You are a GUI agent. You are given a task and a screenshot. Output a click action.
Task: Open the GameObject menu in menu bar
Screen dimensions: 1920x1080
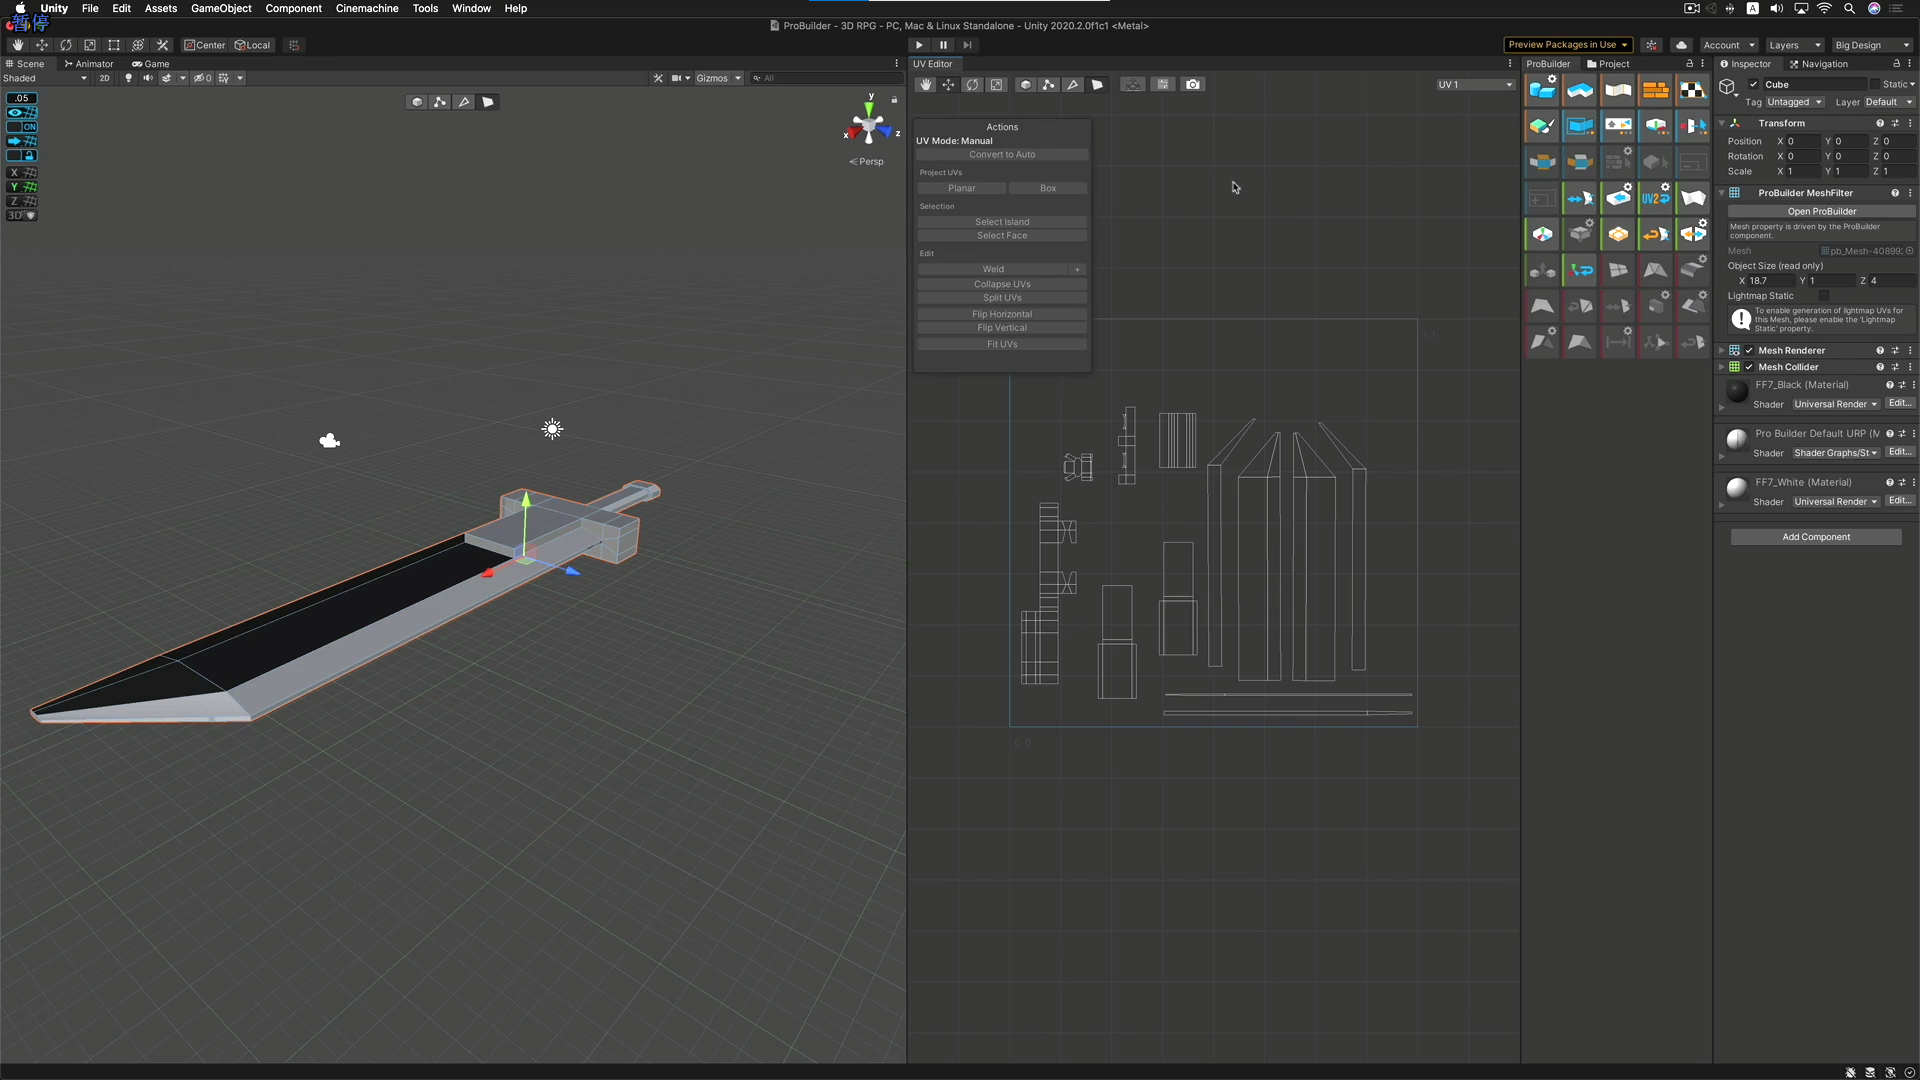(221, 8)
